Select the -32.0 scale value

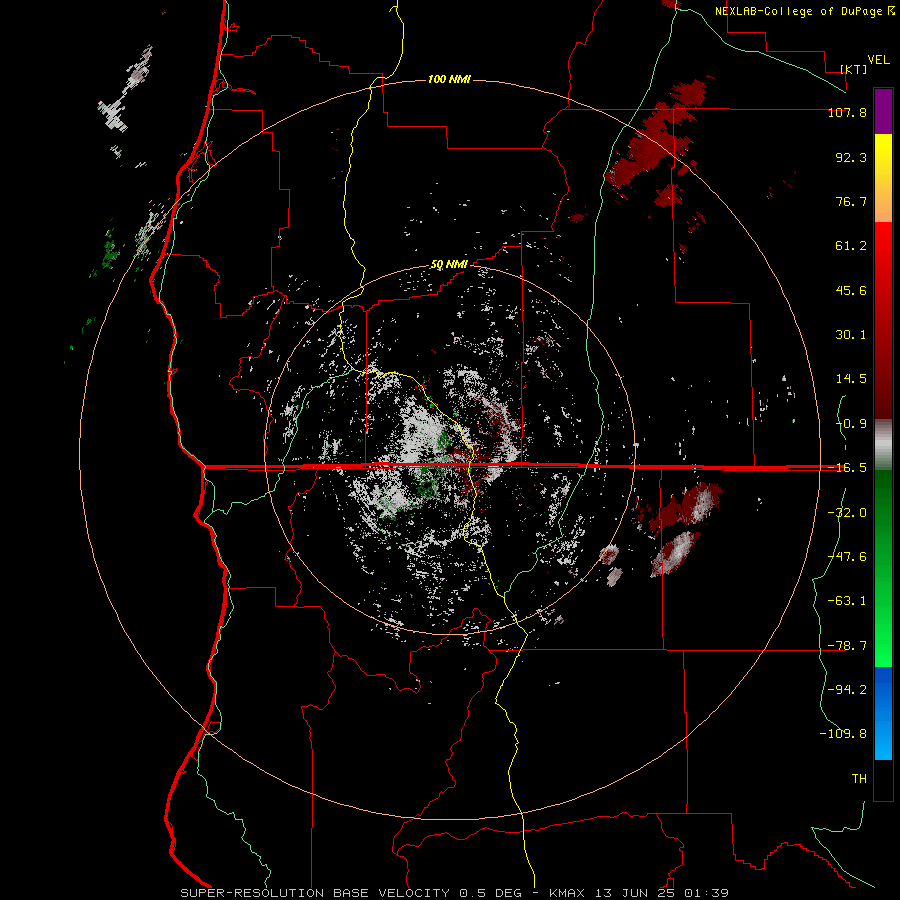point(847,513)
